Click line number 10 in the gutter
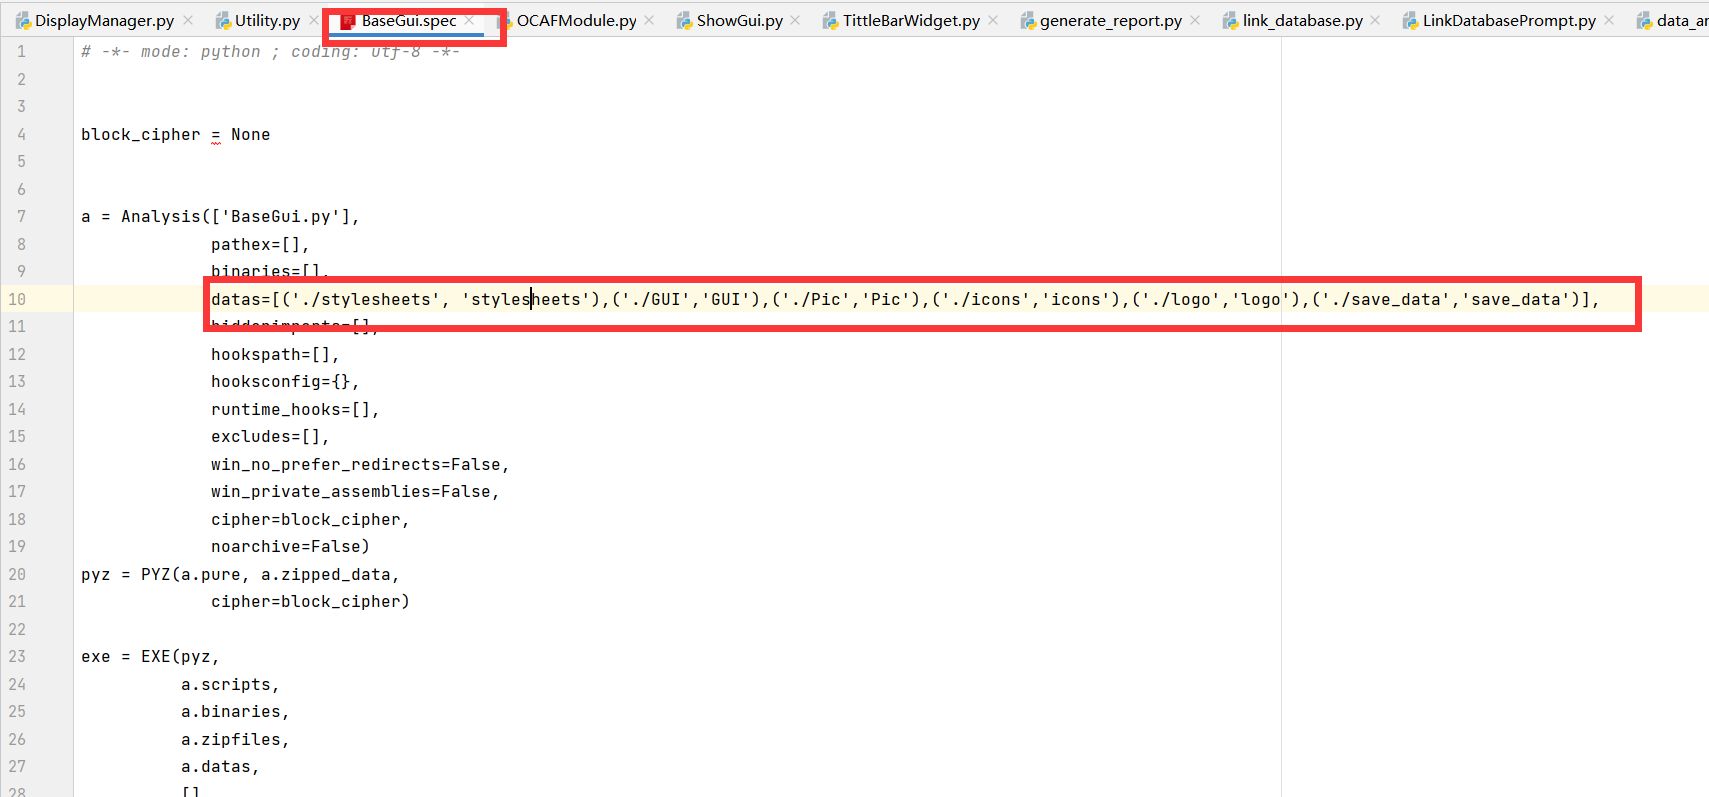 (x=17, y=300)
